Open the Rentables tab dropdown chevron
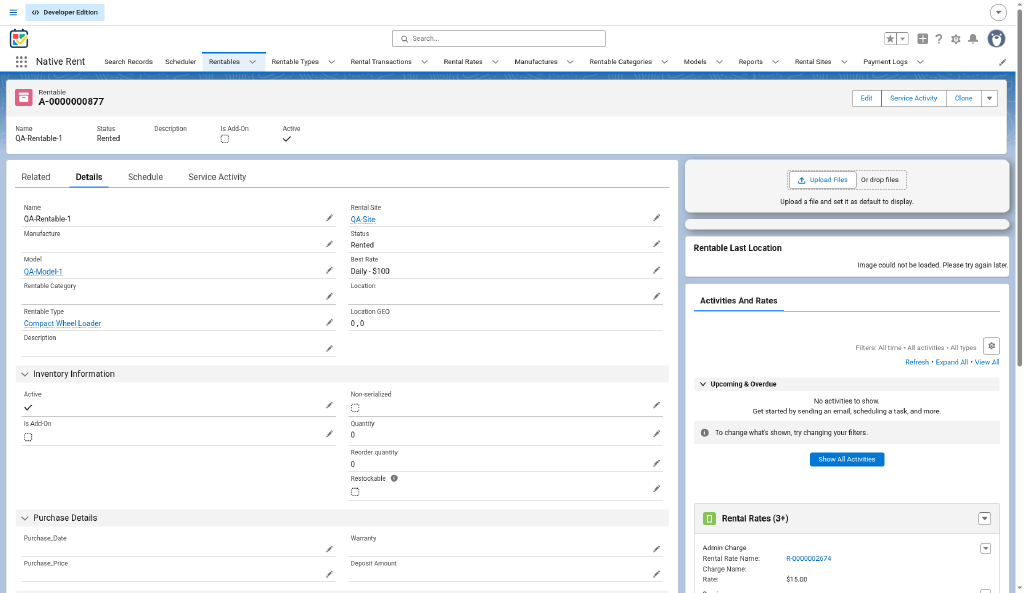This screenshot has height=593, width=1024. [x=253, y=62]
